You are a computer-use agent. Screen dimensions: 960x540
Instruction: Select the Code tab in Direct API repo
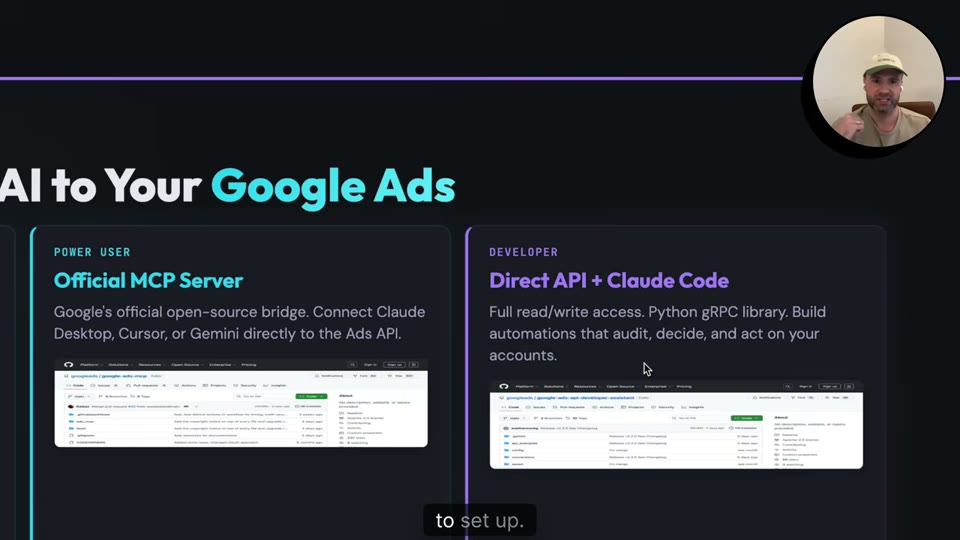click(510, 407)
